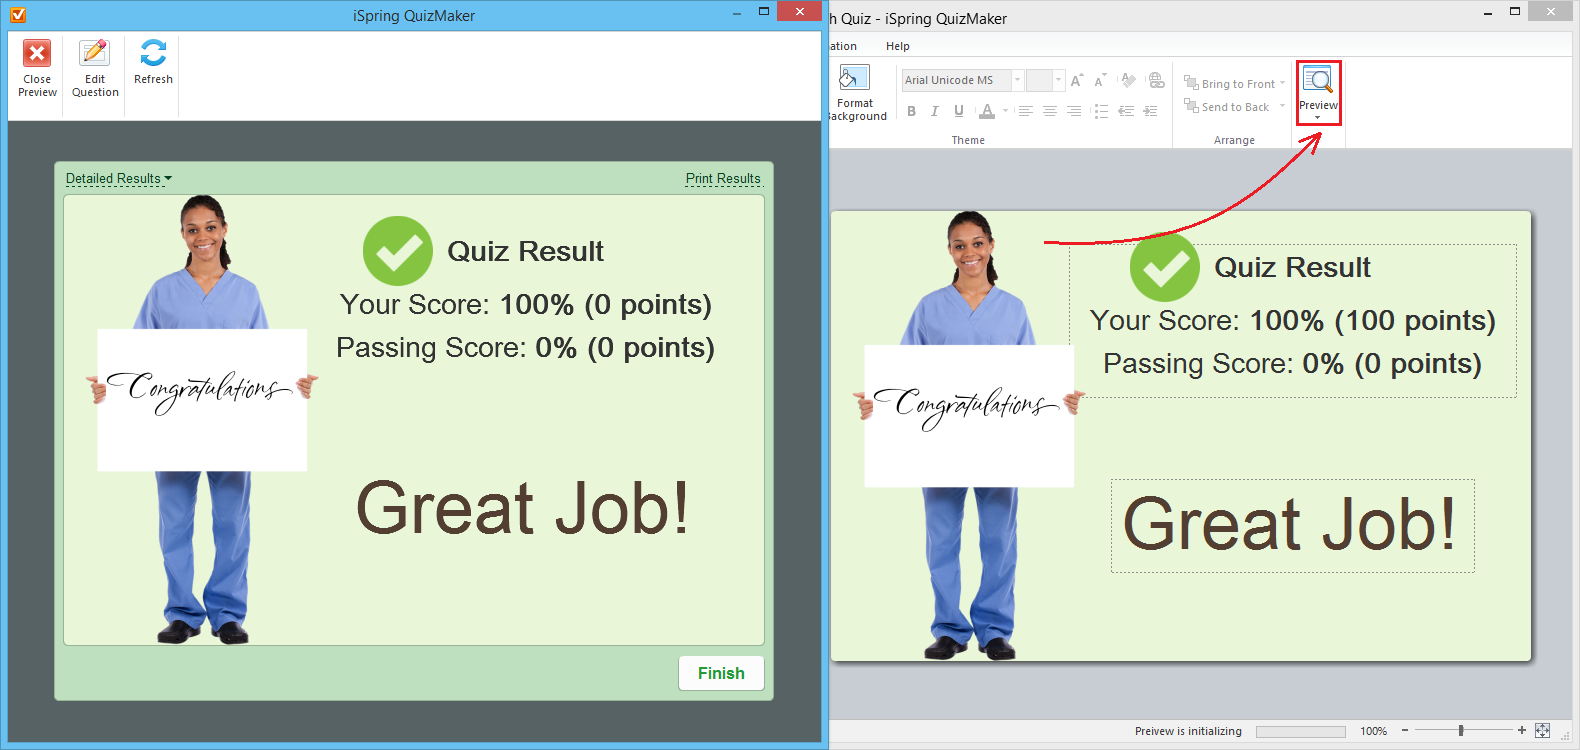Open Format Background in editor window

[x=857, y=94]
